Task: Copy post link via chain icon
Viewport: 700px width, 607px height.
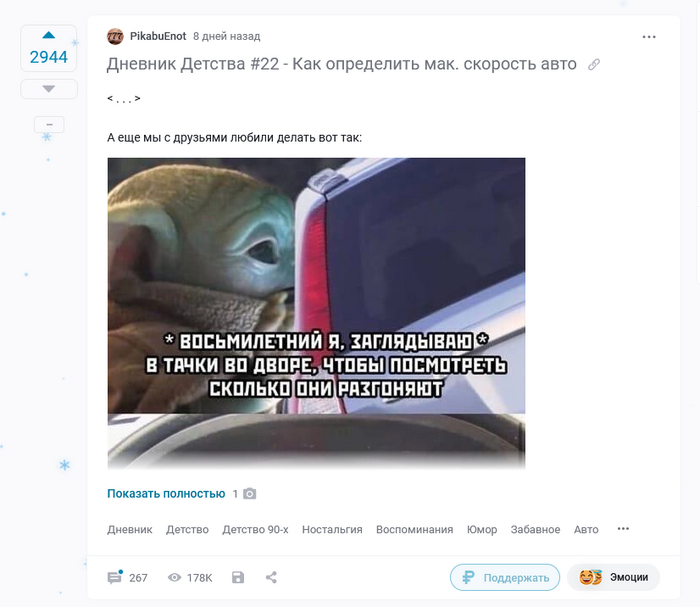Action: (x=594, y=65)
